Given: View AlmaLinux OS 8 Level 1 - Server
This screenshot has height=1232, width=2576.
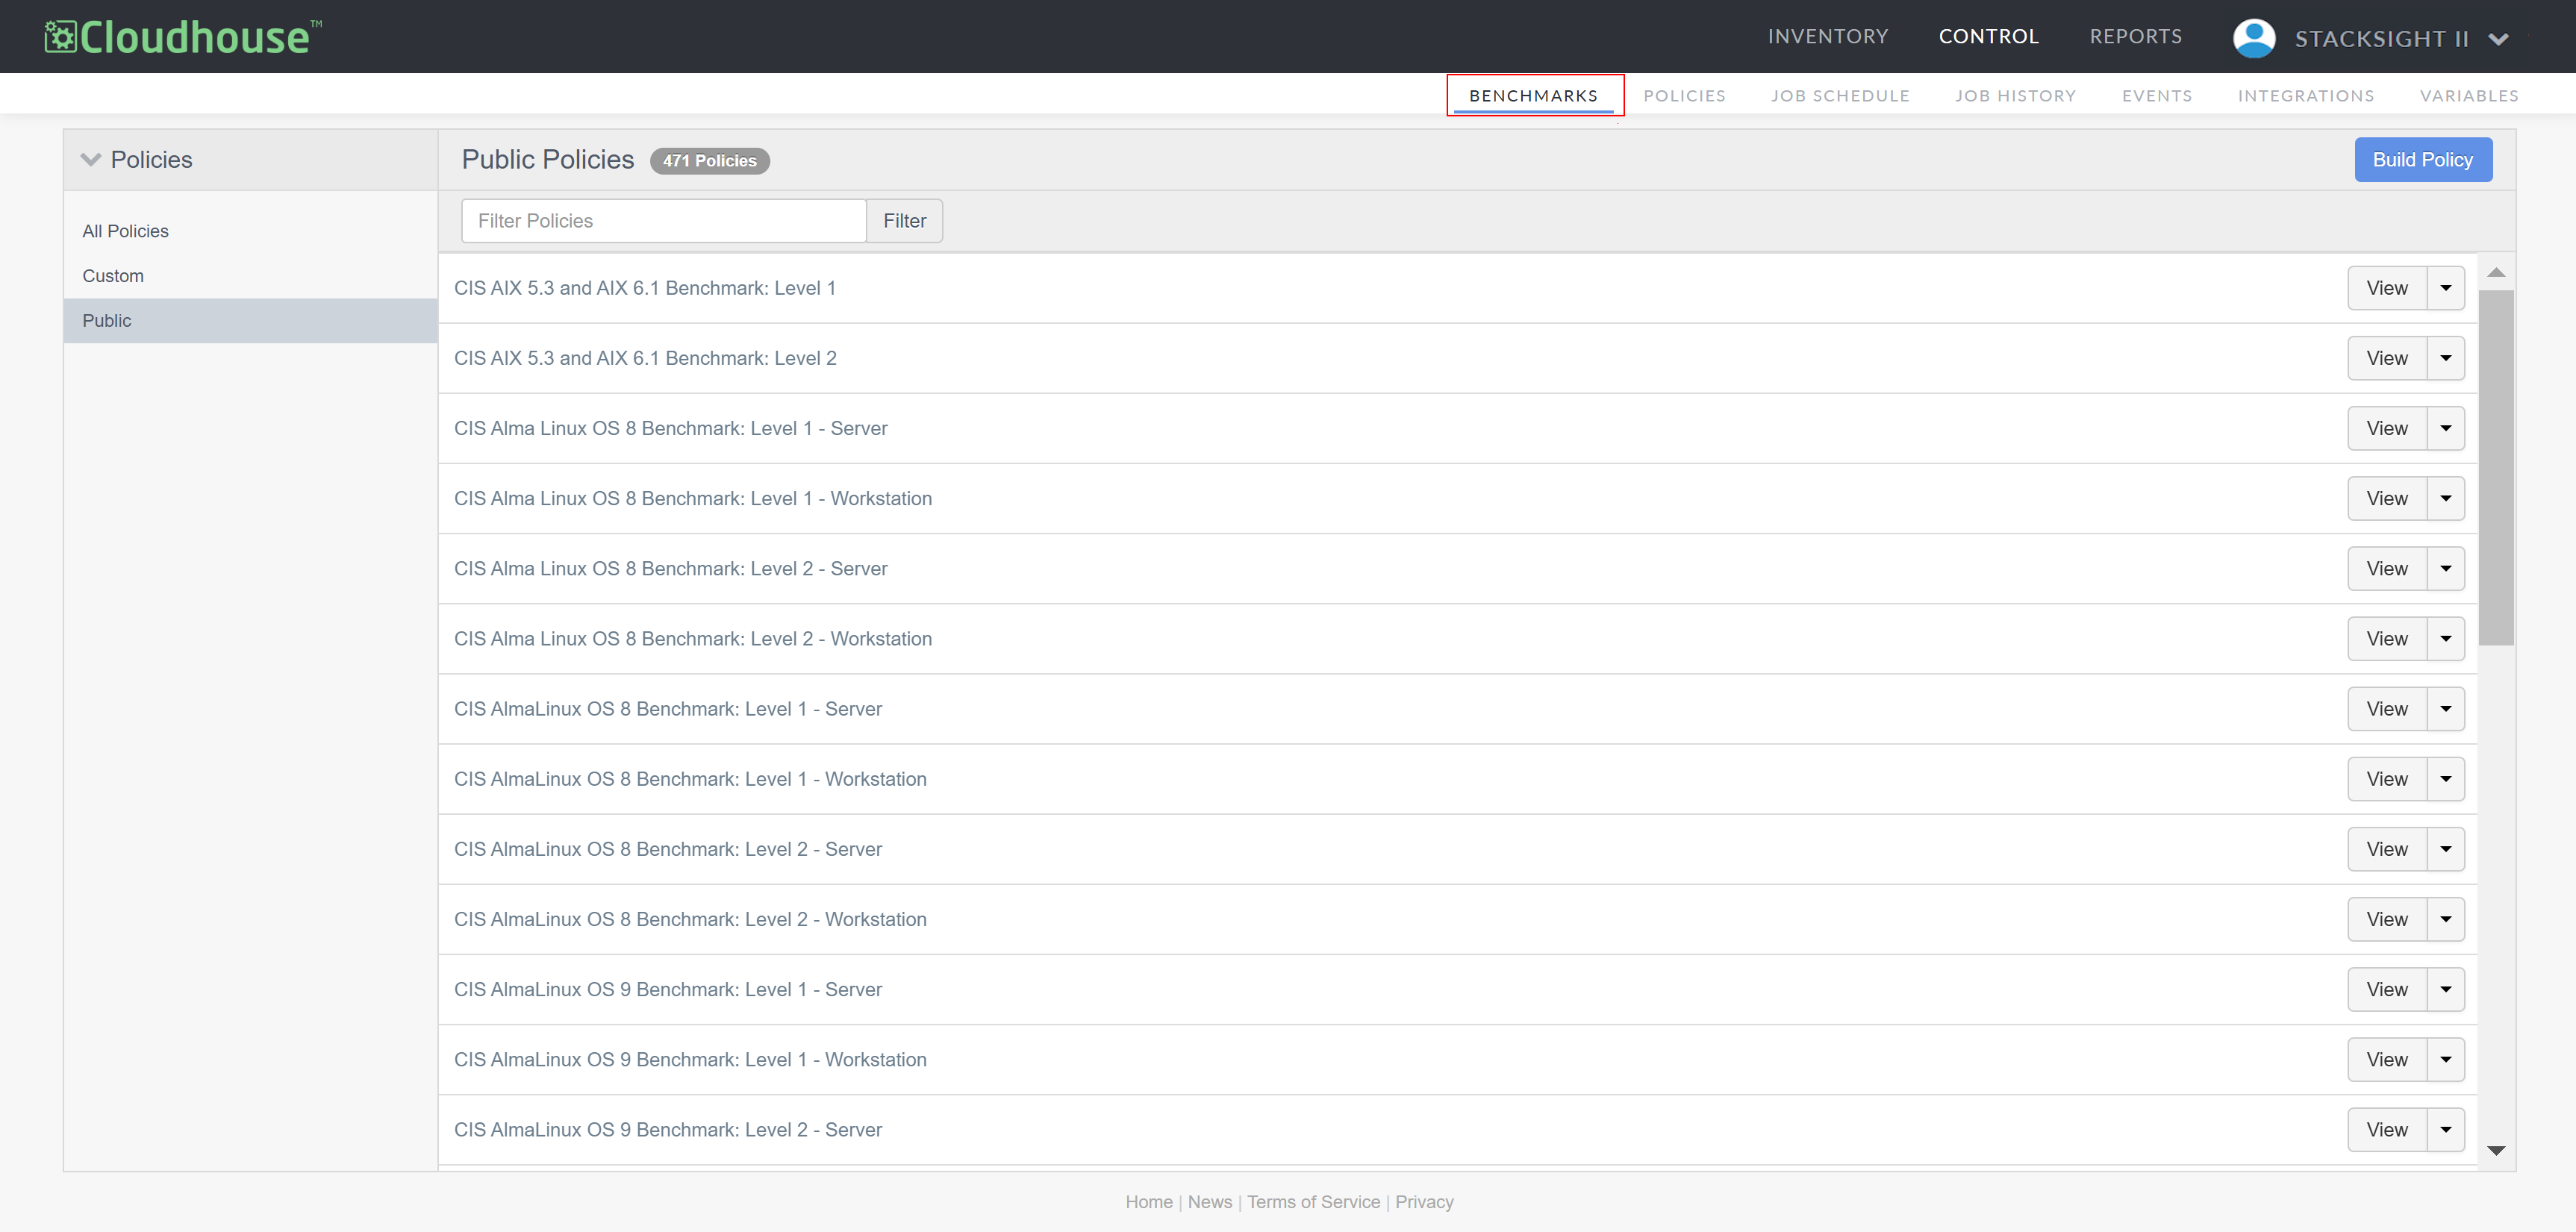Looking at the screenshot, I should [2387, 709].
